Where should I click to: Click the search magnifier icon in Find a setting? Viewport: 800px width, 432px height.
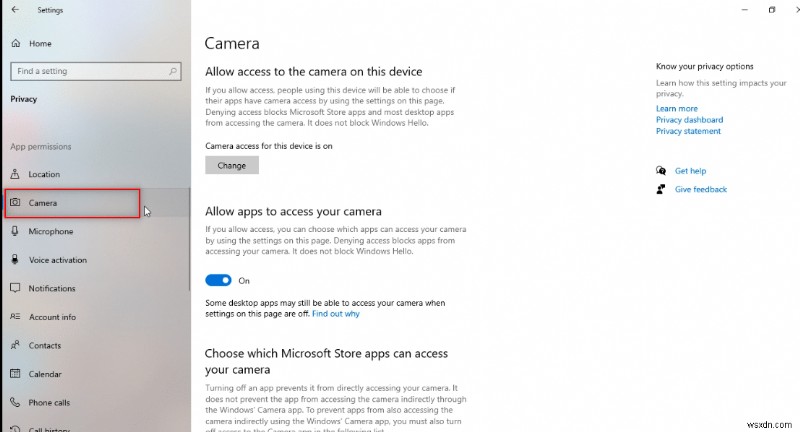click(173, 71)
